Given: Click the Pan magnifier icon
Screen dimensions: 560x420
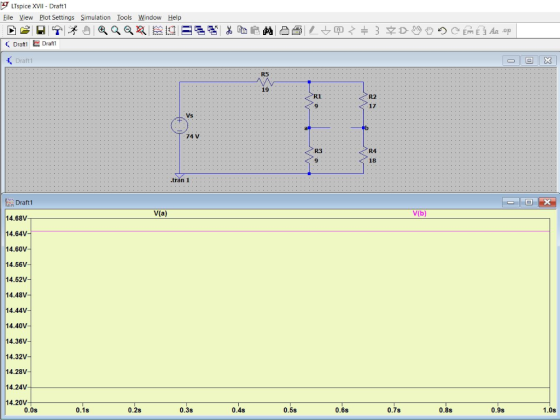Looking at the screenshot, I should [115, 31].
